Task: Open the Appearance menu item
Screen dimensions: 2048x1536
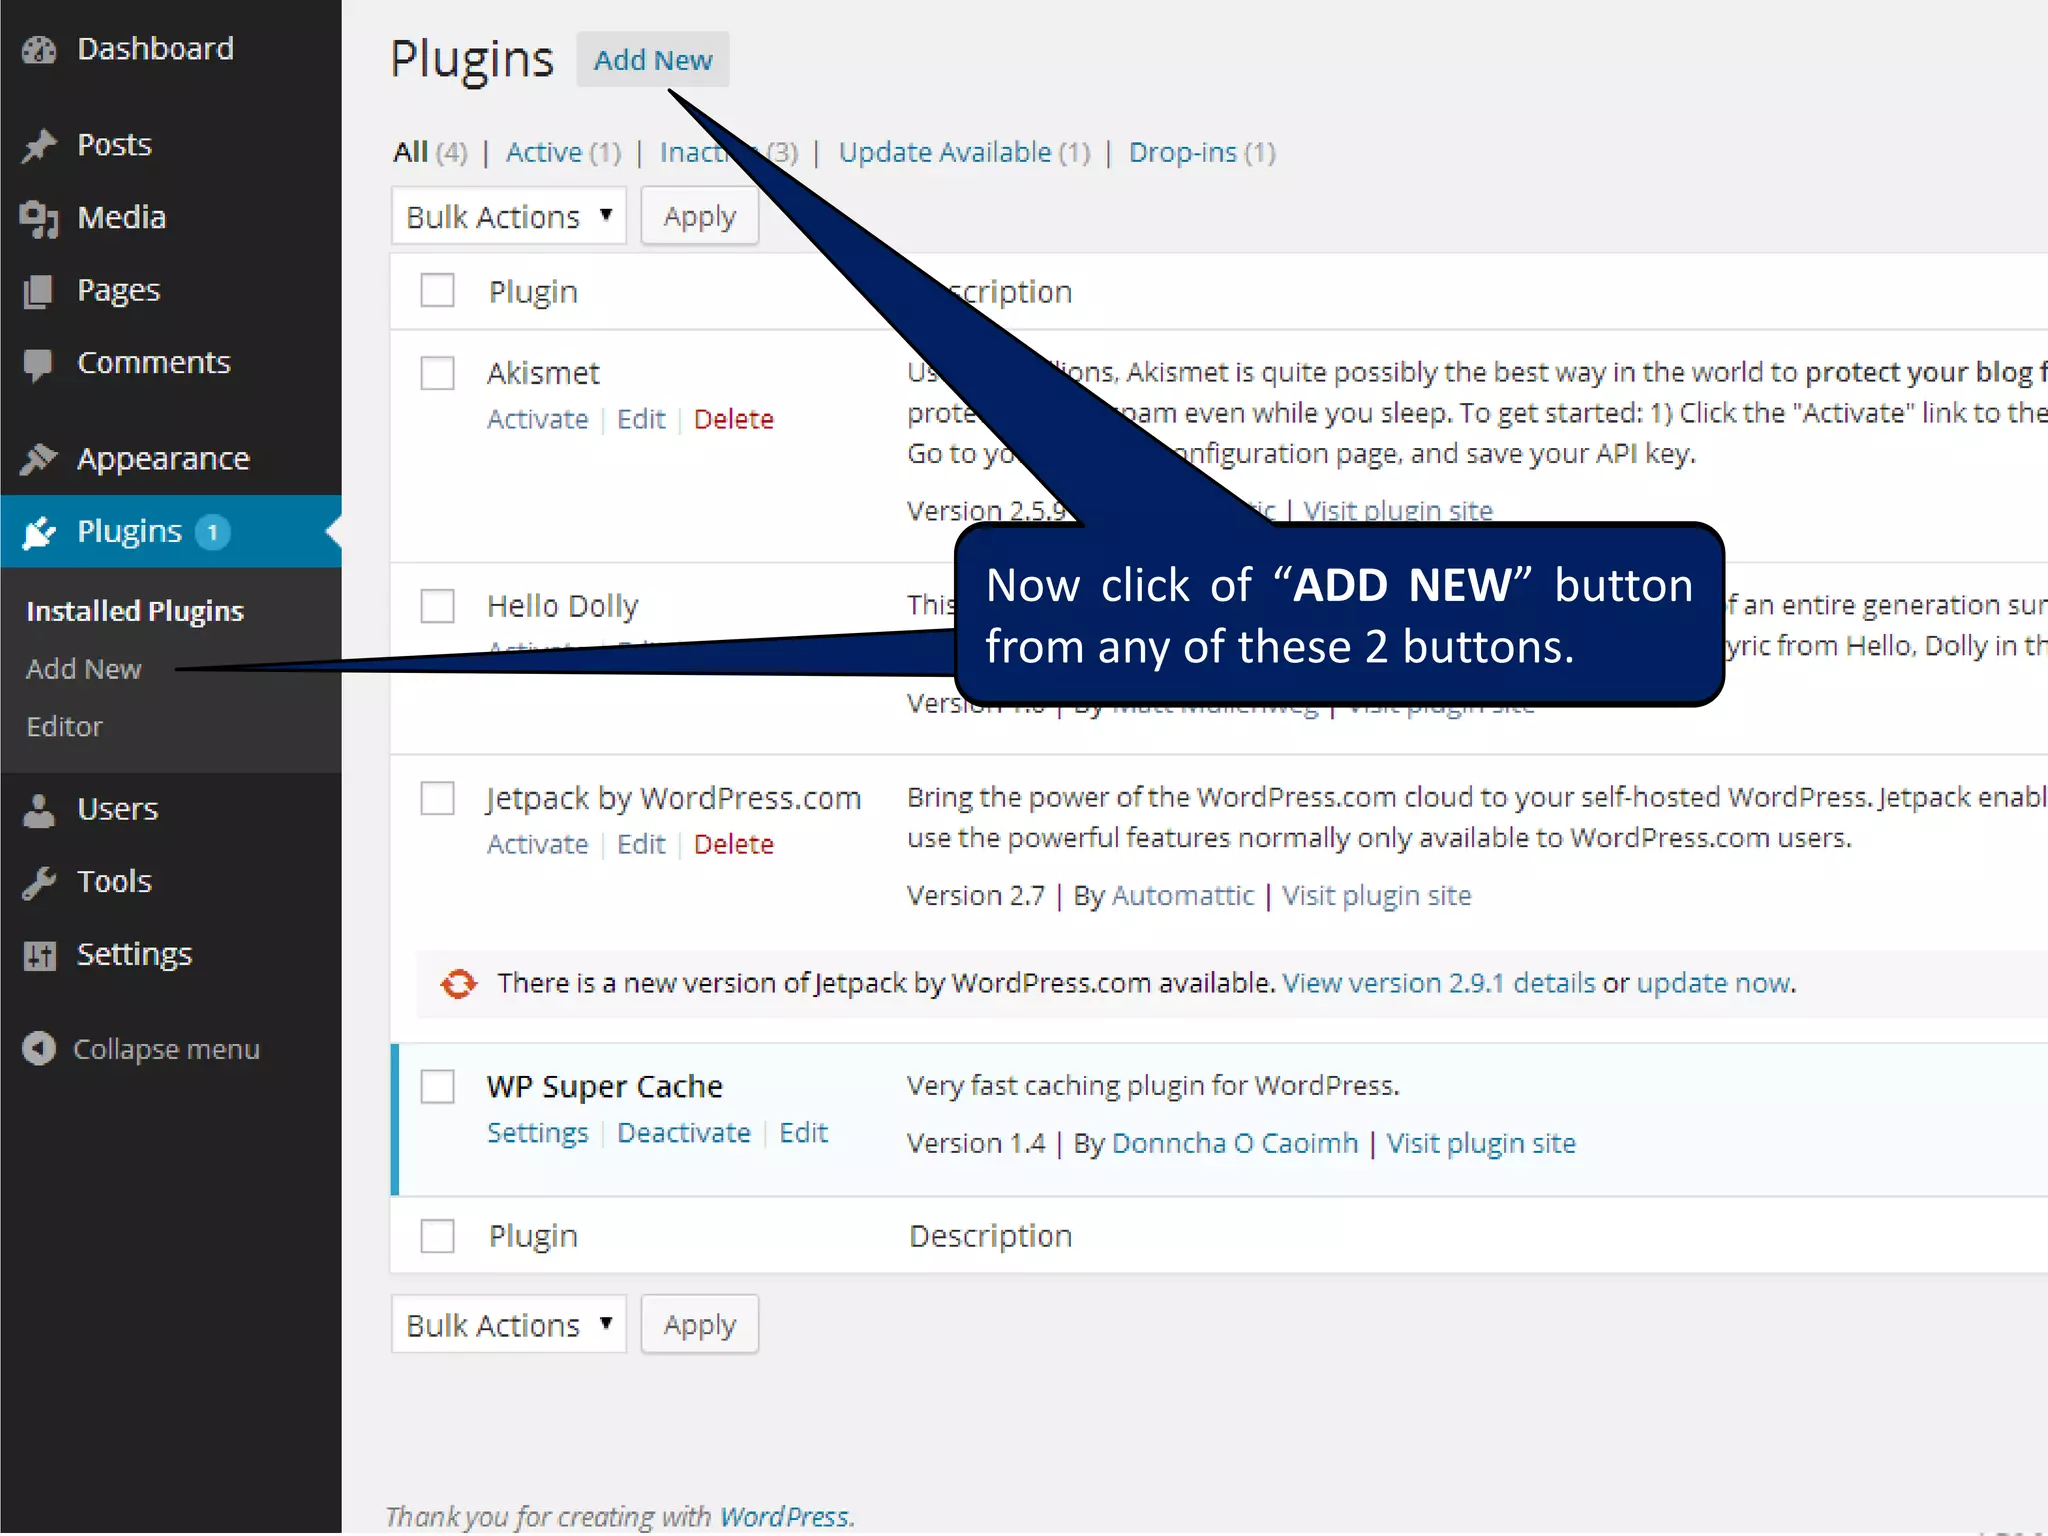Action: click(x=163, y=459)
